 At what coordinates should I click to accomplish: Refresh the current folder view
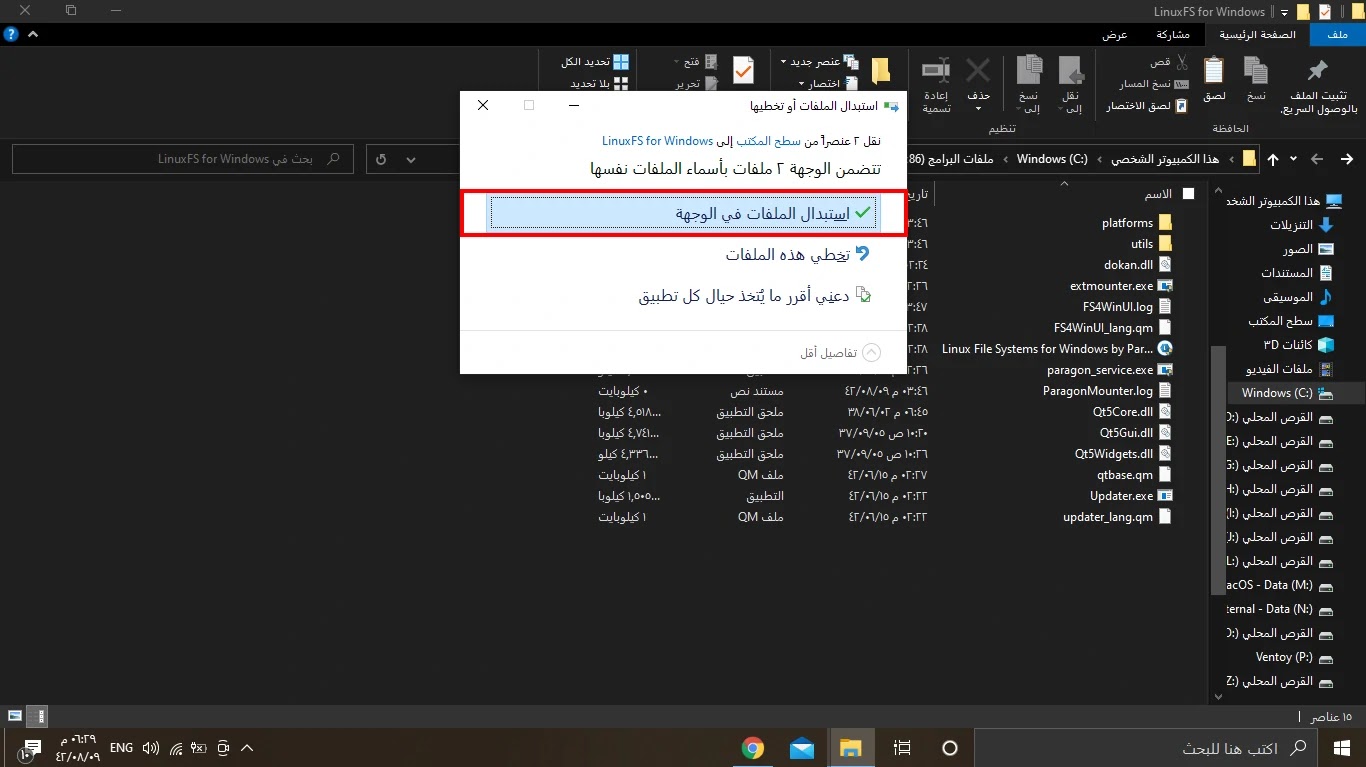(x=382, y=159)
